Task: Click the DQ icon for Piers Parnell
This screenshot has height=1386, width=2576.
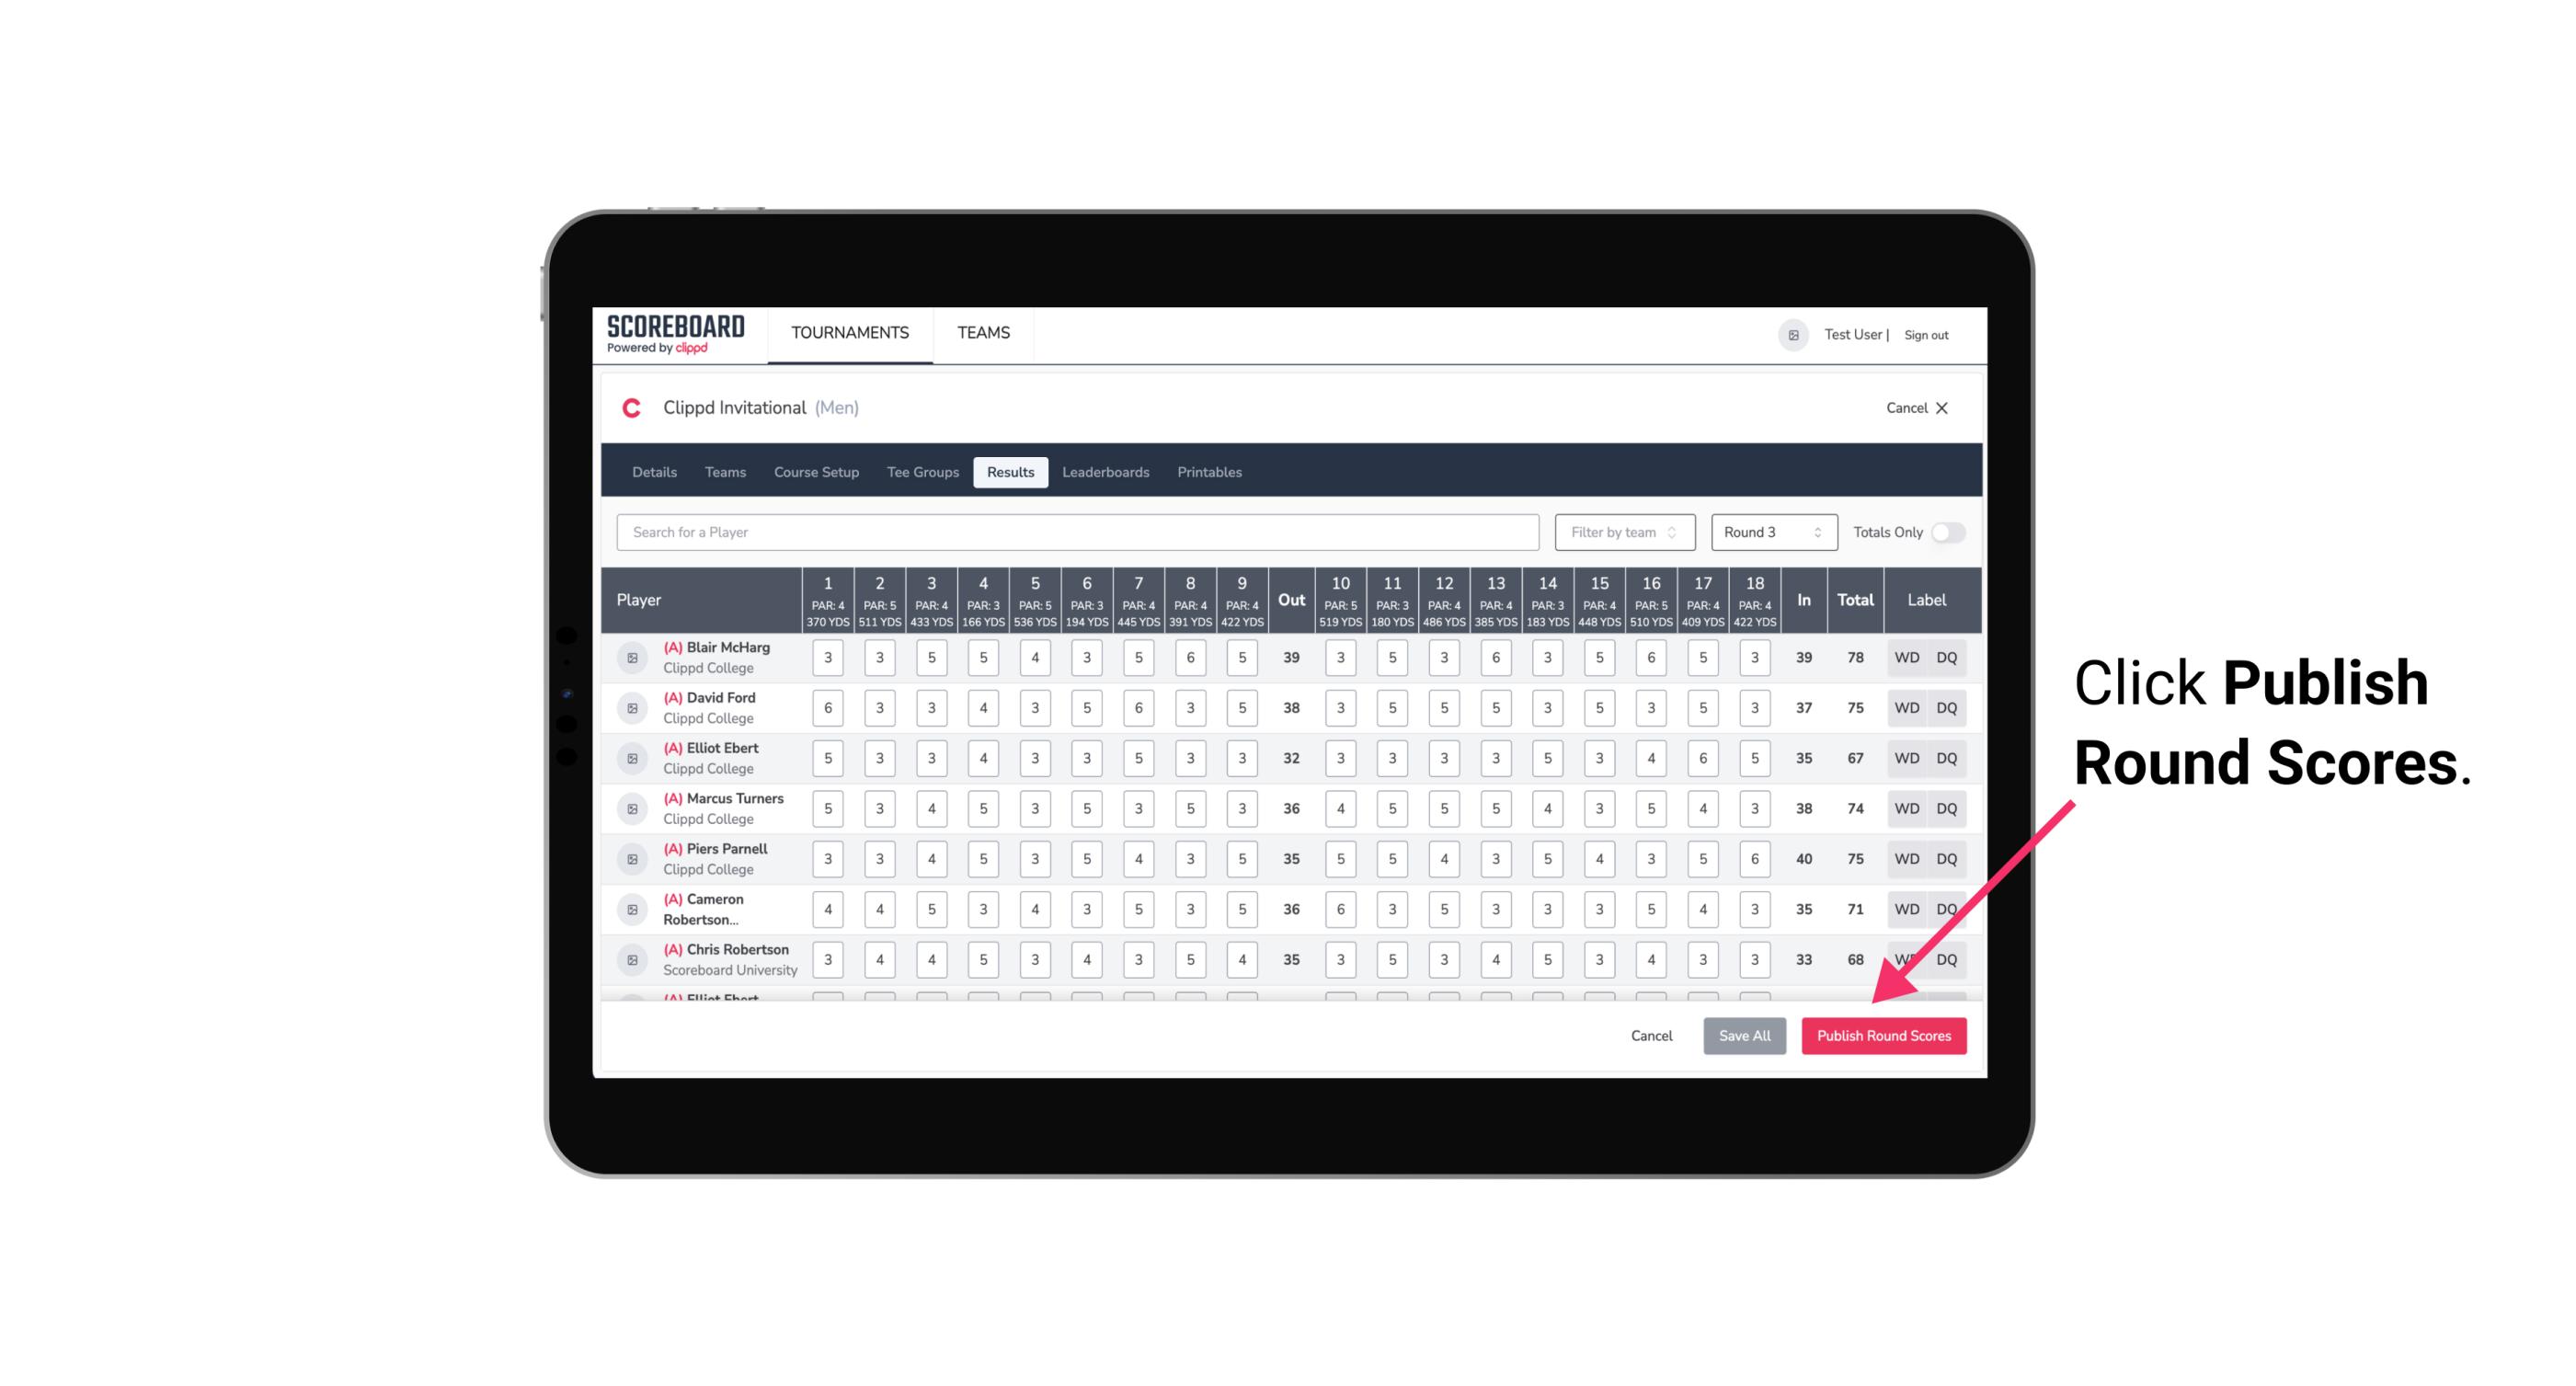Action: point(1947,859)
